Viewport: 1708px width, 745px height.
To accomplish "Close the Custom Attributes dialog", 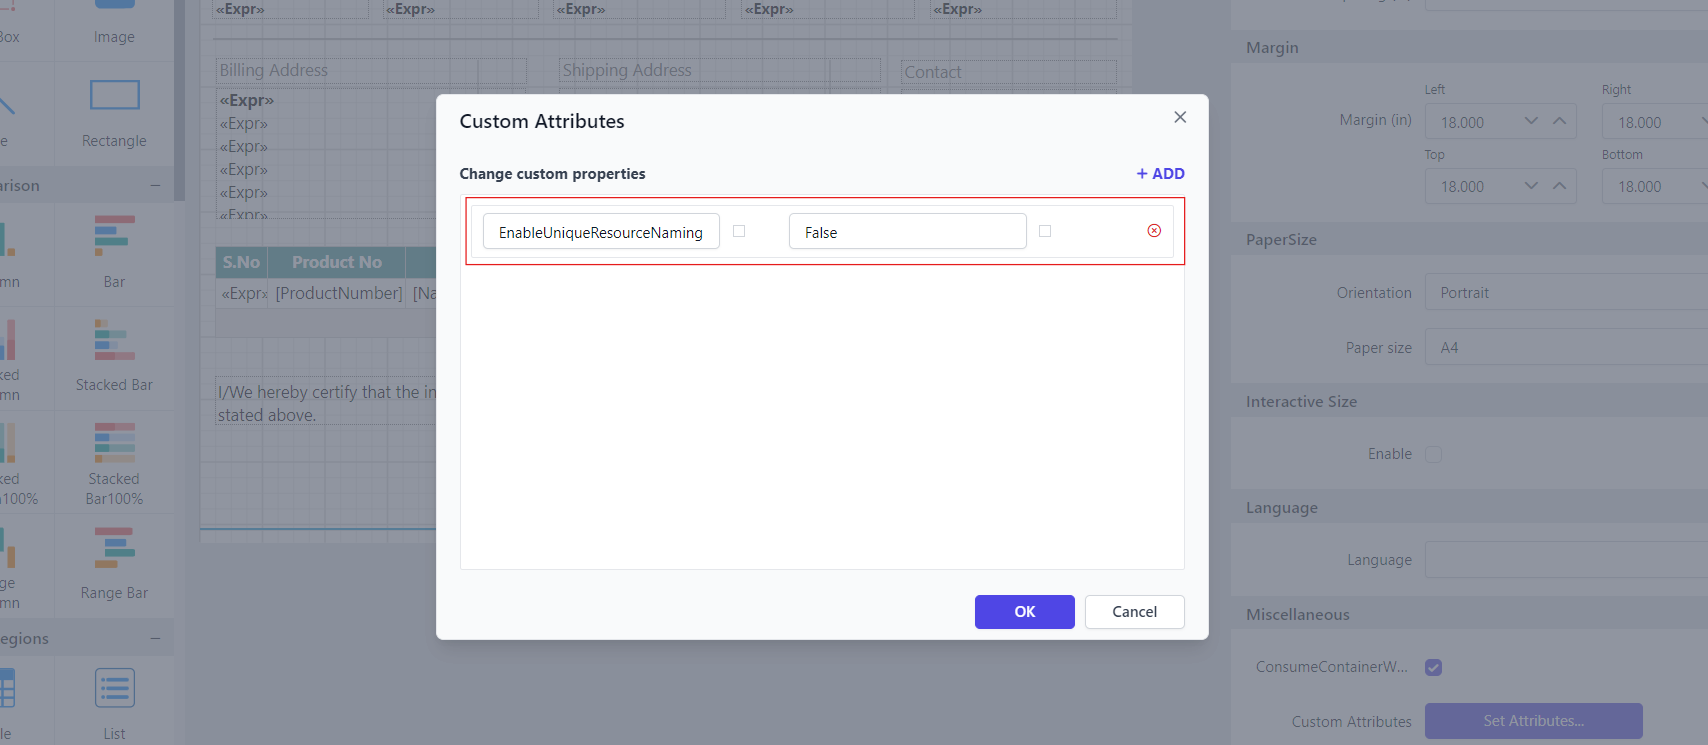I will (x=1180, y=117).
